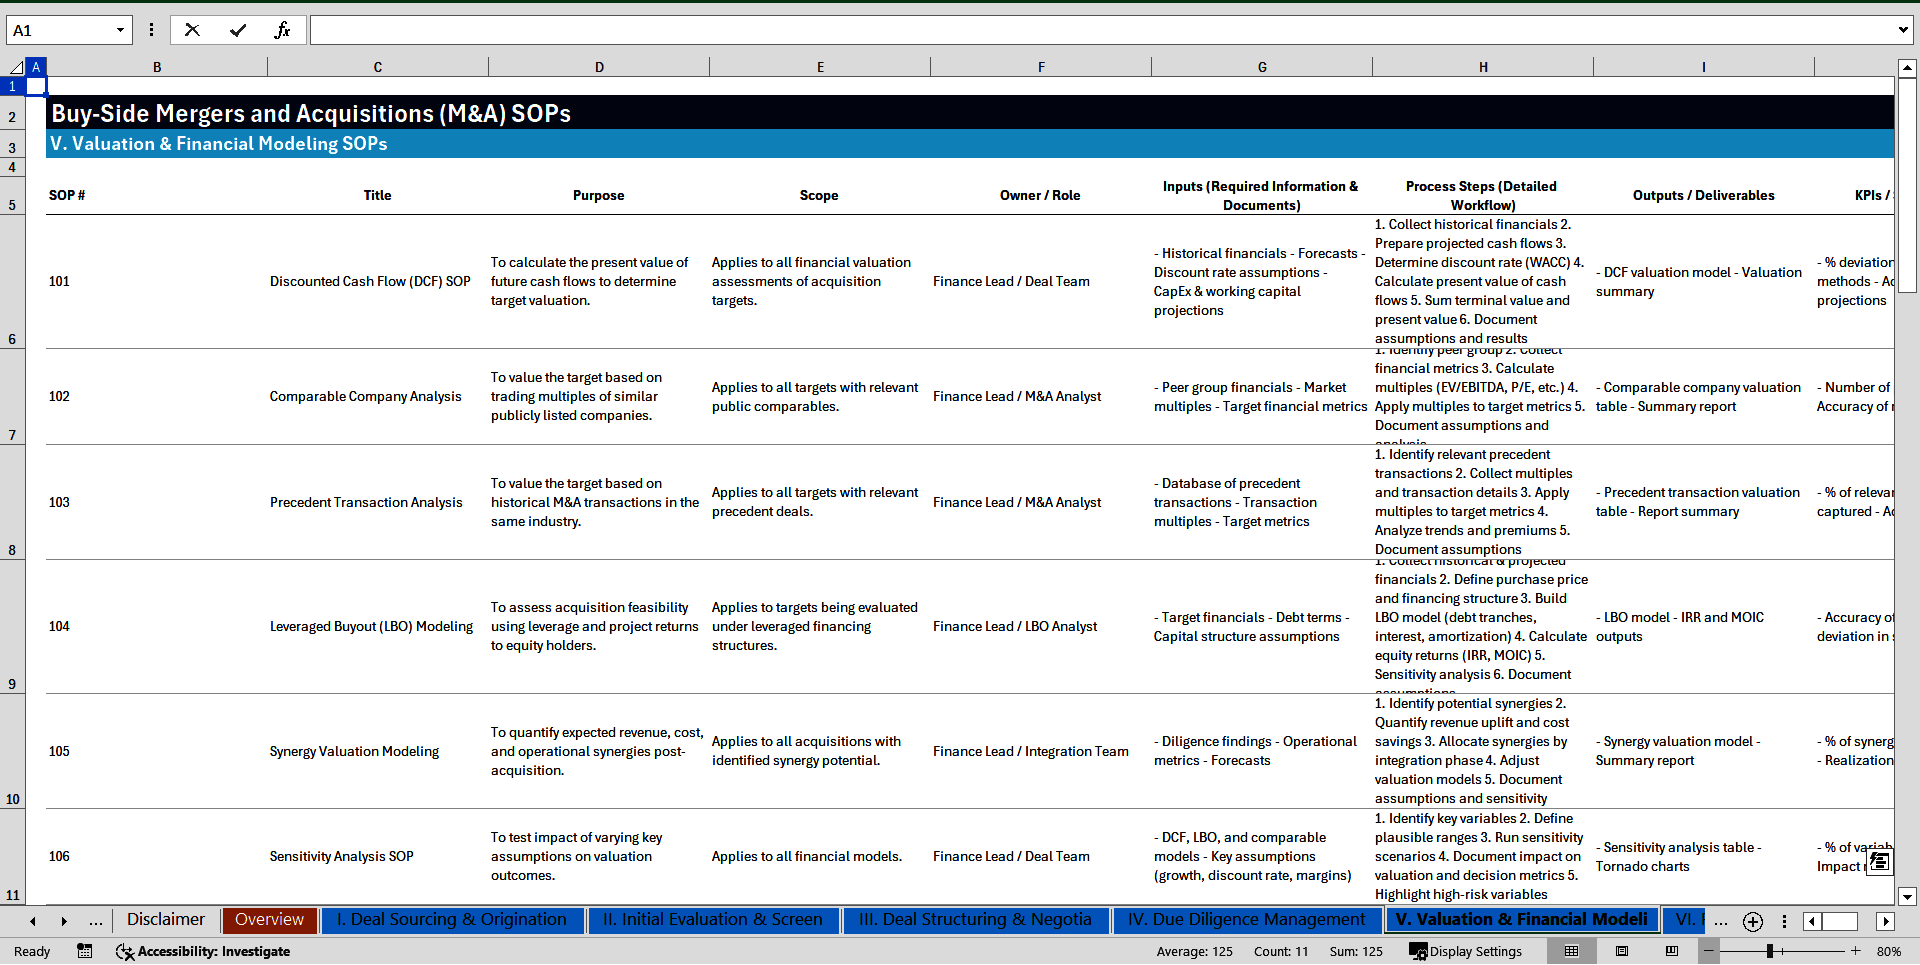This screenshot has width=1920, height=965.
Task: Open the Name Box dropdown arrow
Action: click(120, 30)
